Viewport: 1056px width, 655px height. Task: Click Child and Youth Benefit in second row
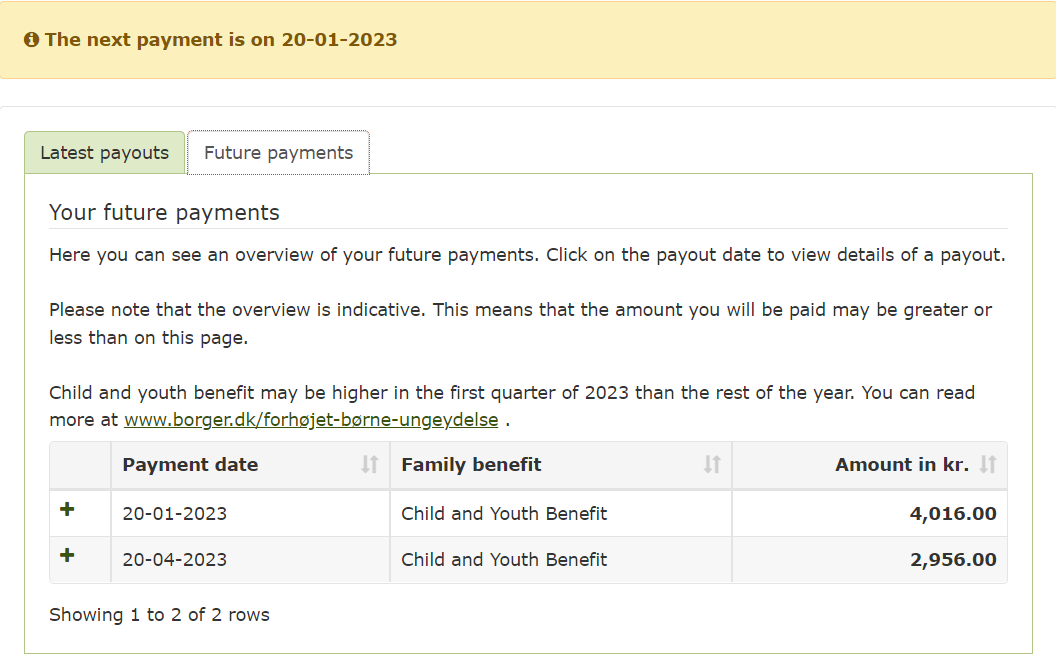point(504,559)
